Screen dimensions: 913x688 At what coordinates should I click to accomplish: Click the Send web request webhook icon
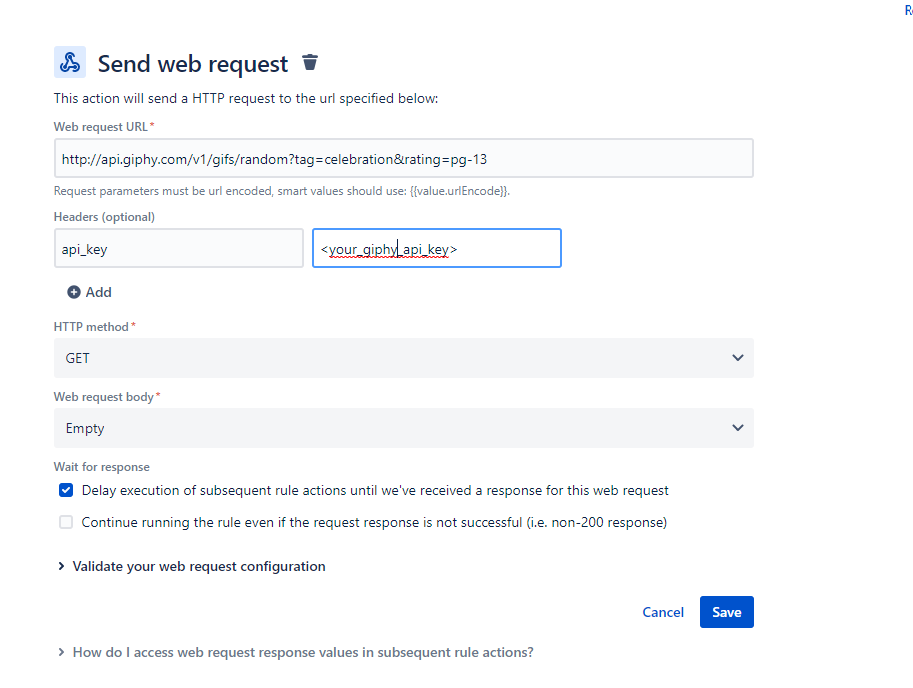point(70,62)
